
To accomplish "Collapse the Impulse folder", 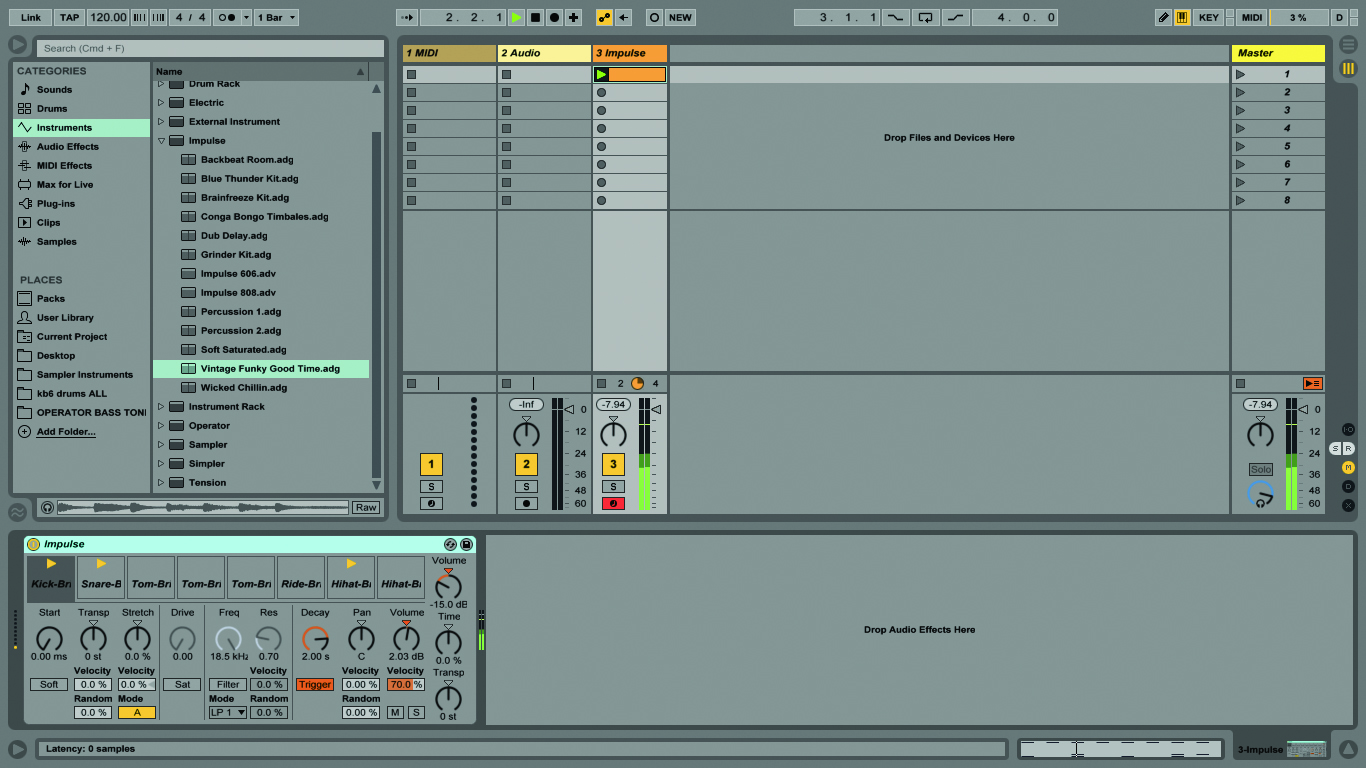I will click(160, 141).
